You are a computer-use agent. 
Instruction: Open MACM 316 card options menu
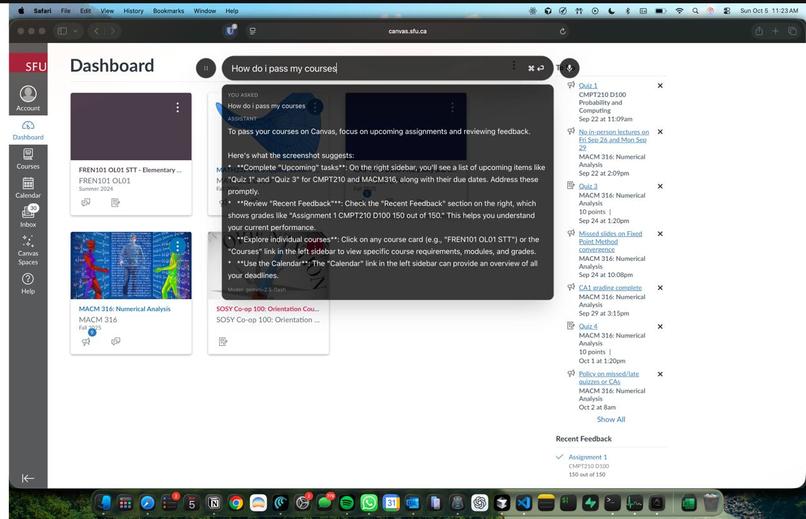[177, 246]
